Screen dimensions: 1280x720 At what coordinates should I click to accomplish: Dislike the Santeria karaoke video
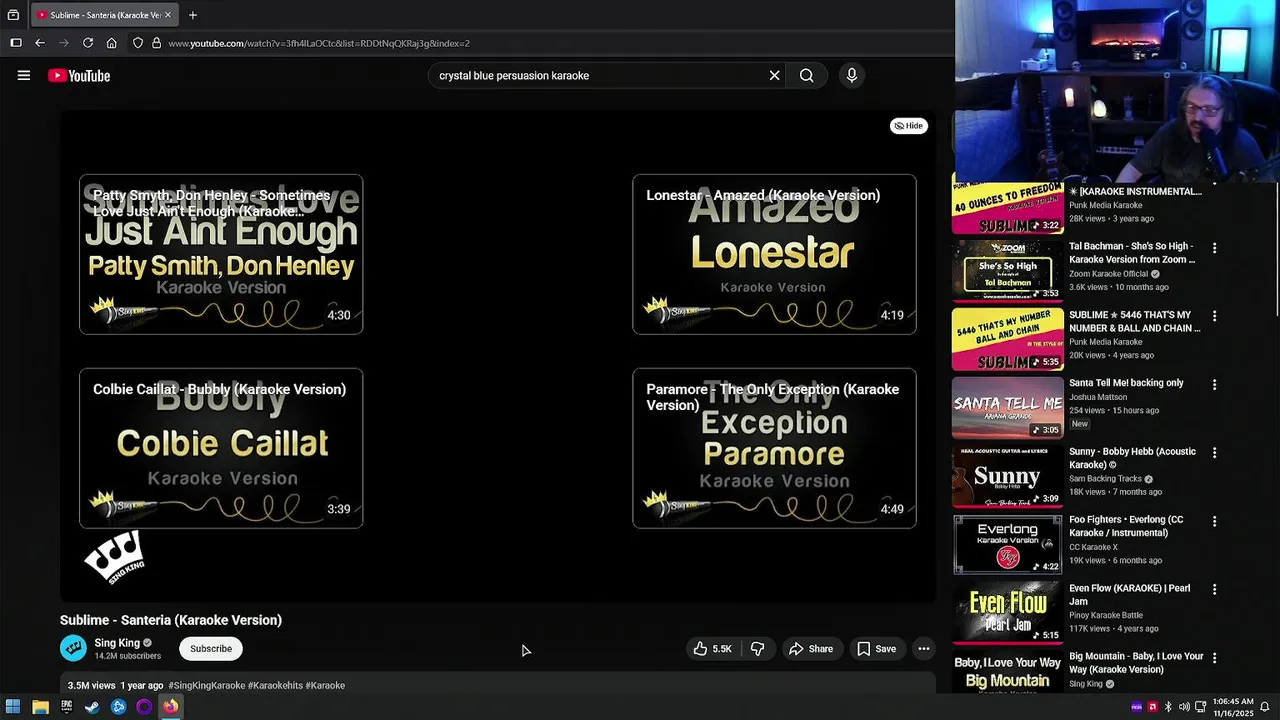pos(758,649)
